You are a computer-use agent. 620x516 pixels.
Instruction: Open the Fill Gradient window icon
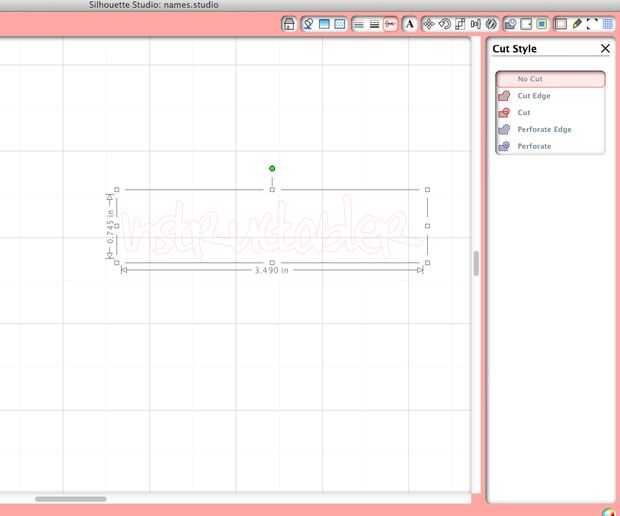324,24
